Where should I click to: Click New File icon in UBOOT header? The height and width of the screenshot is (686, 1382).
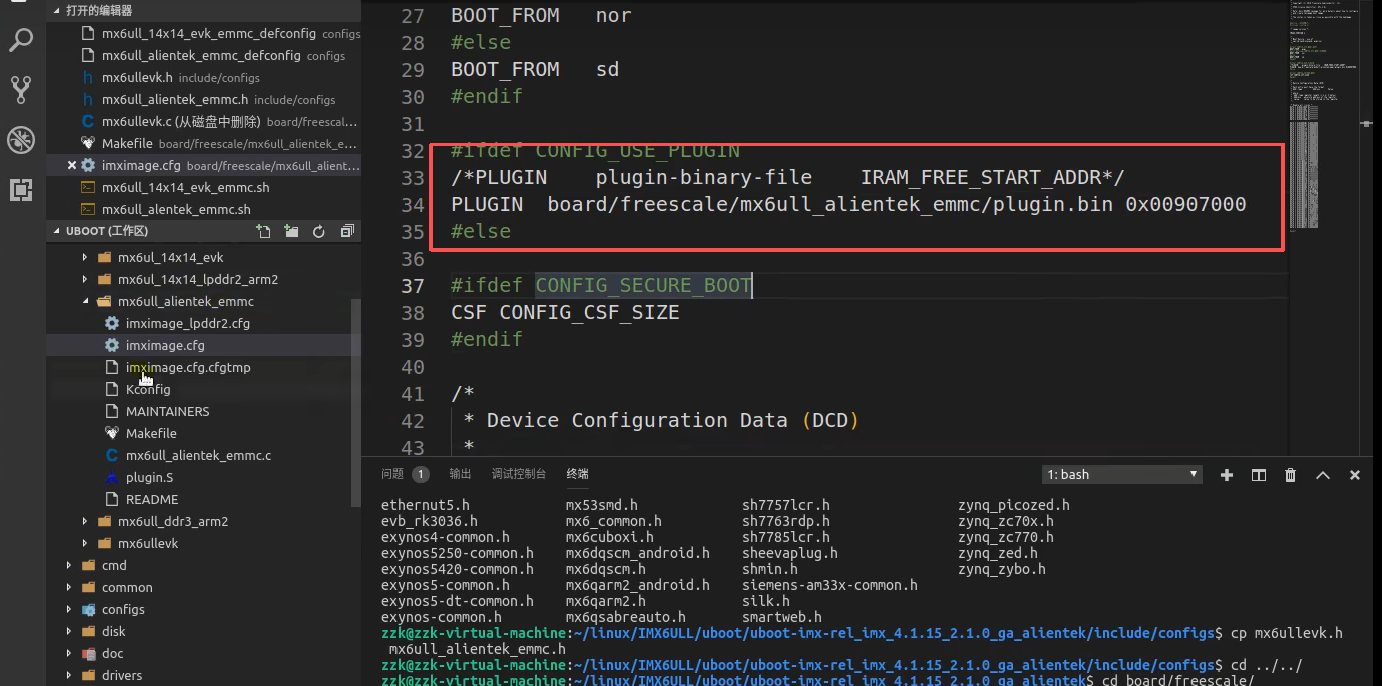[263, 231]
